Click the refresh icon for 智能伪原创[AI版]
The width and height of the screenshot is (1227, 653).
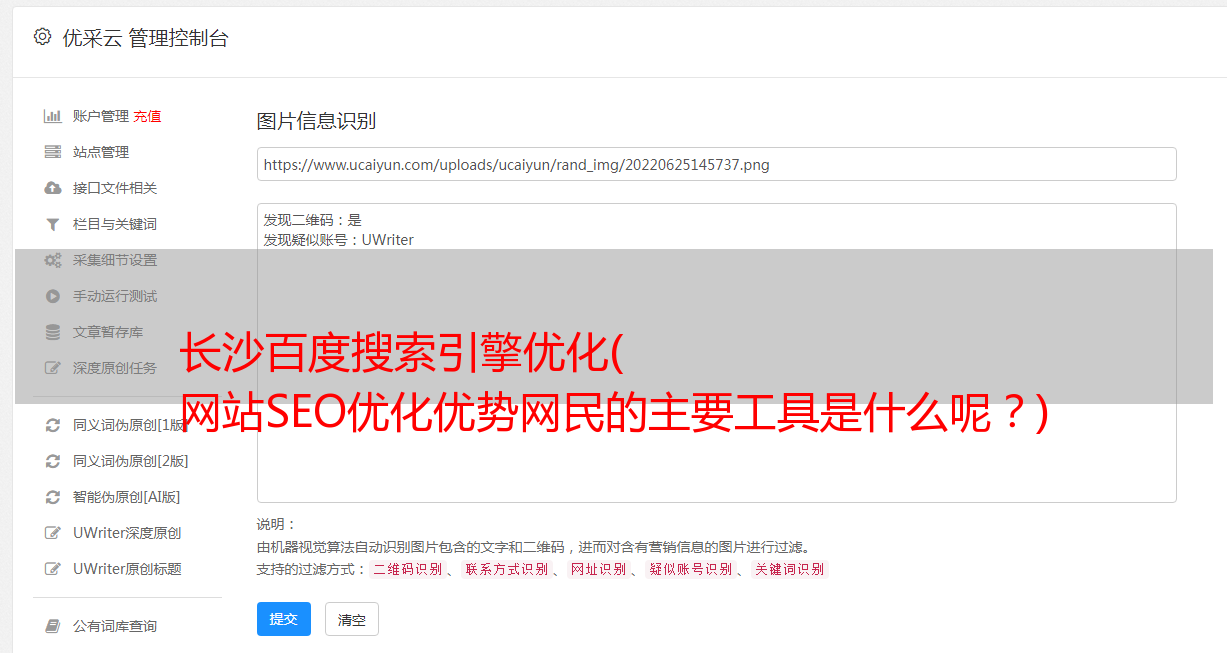pos(53,497)
